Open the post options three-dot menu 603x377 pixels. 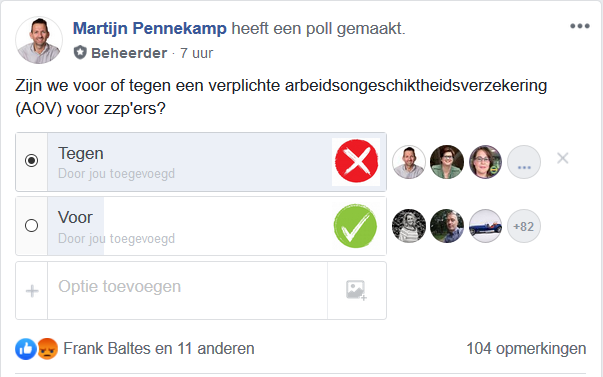tap(580, 26)
